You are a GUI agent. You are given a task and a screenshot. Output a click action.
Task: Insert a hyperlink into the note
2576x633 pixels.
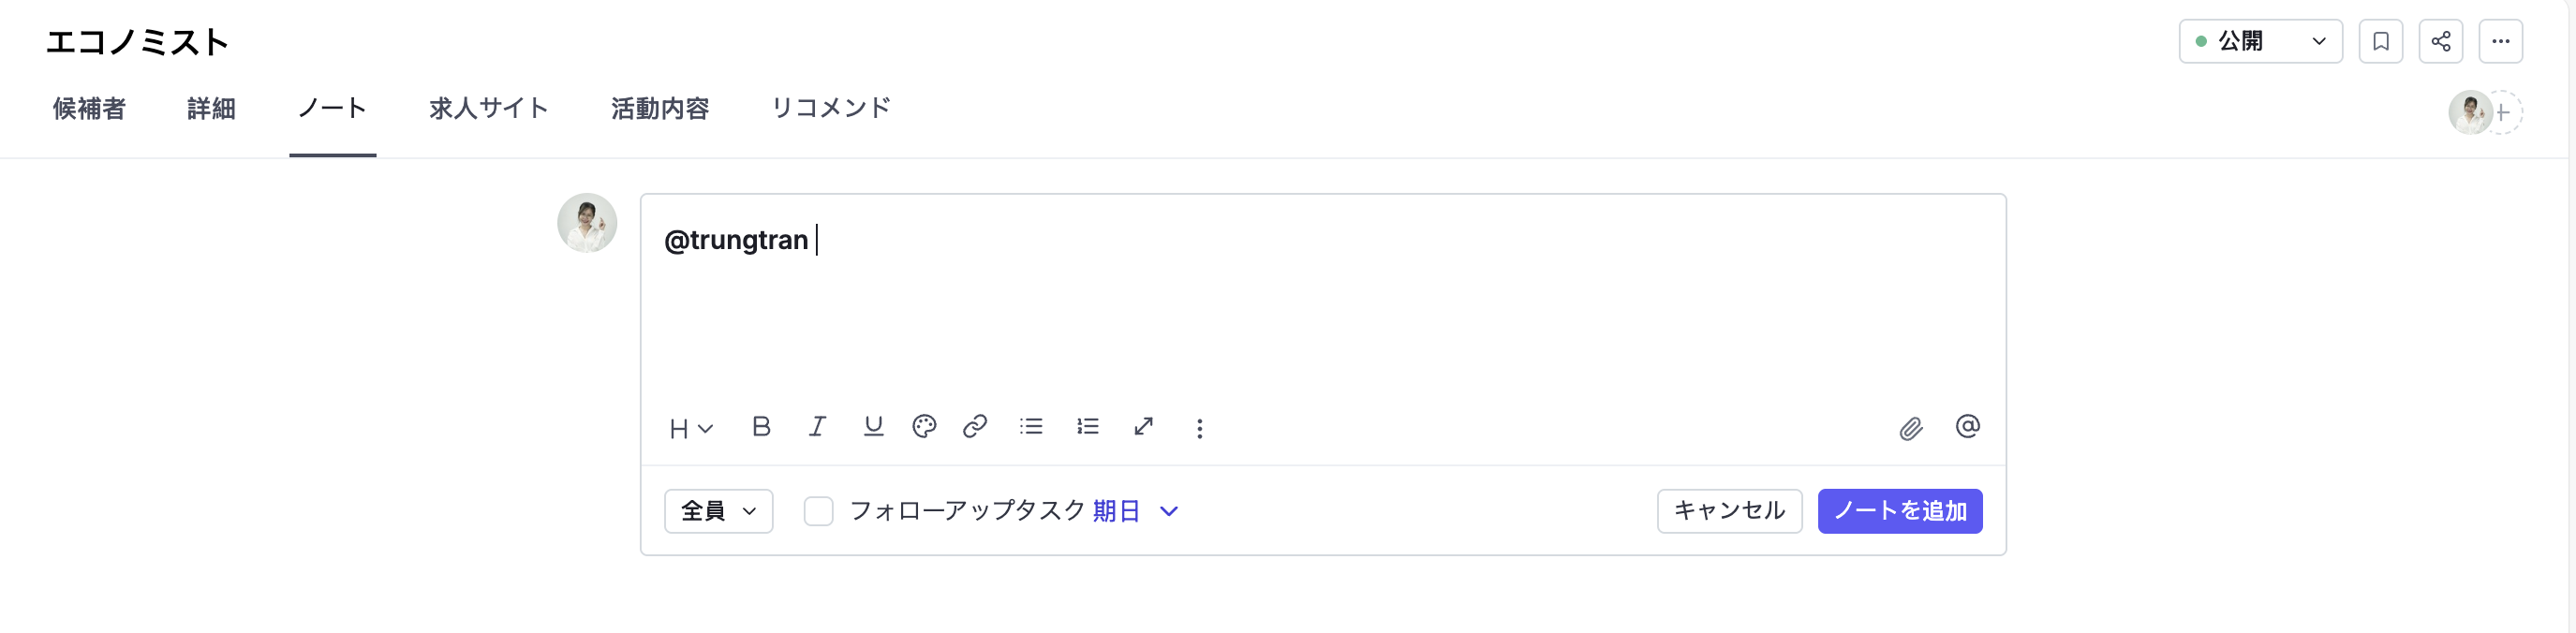click(x=975, y=427)
